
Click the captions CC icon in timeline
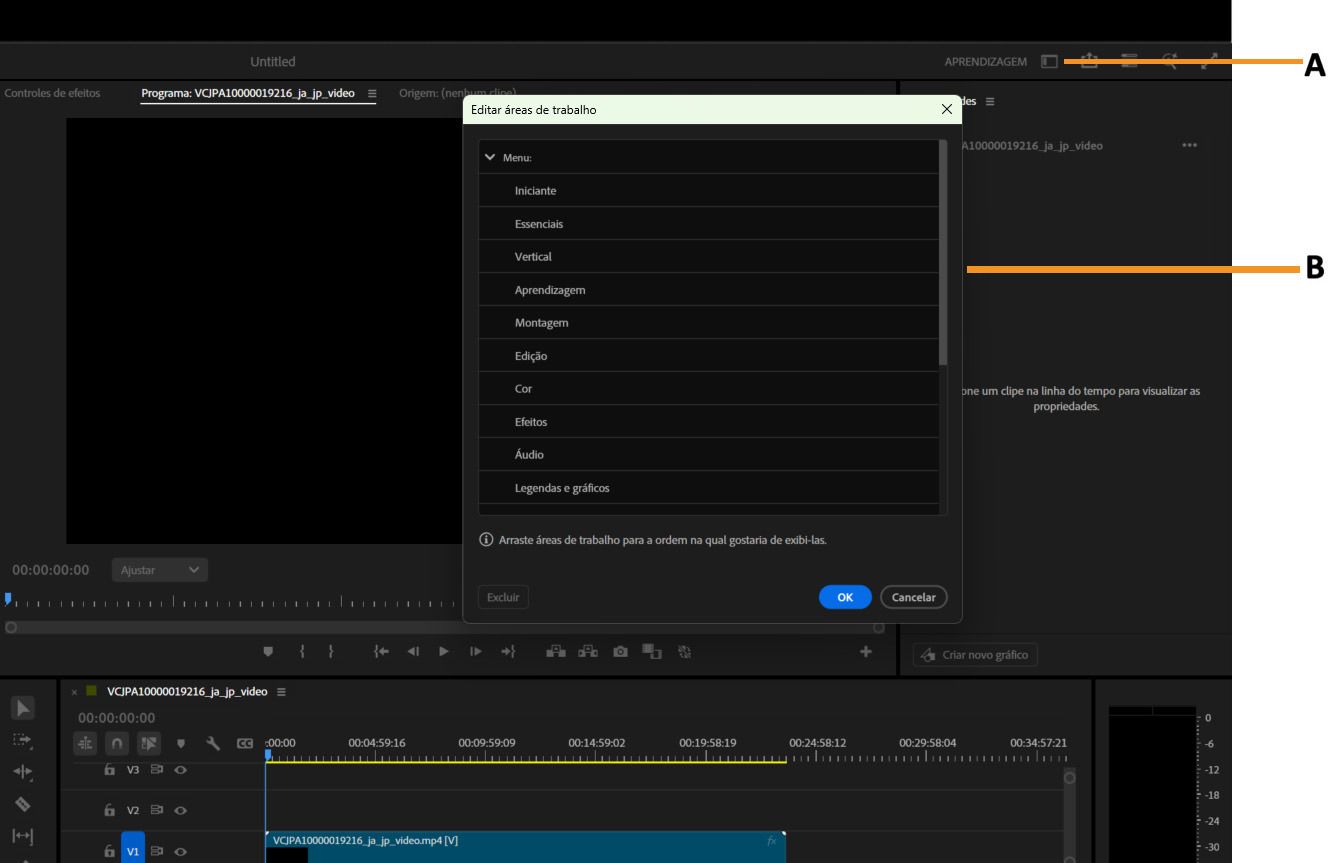coord(245,742)
